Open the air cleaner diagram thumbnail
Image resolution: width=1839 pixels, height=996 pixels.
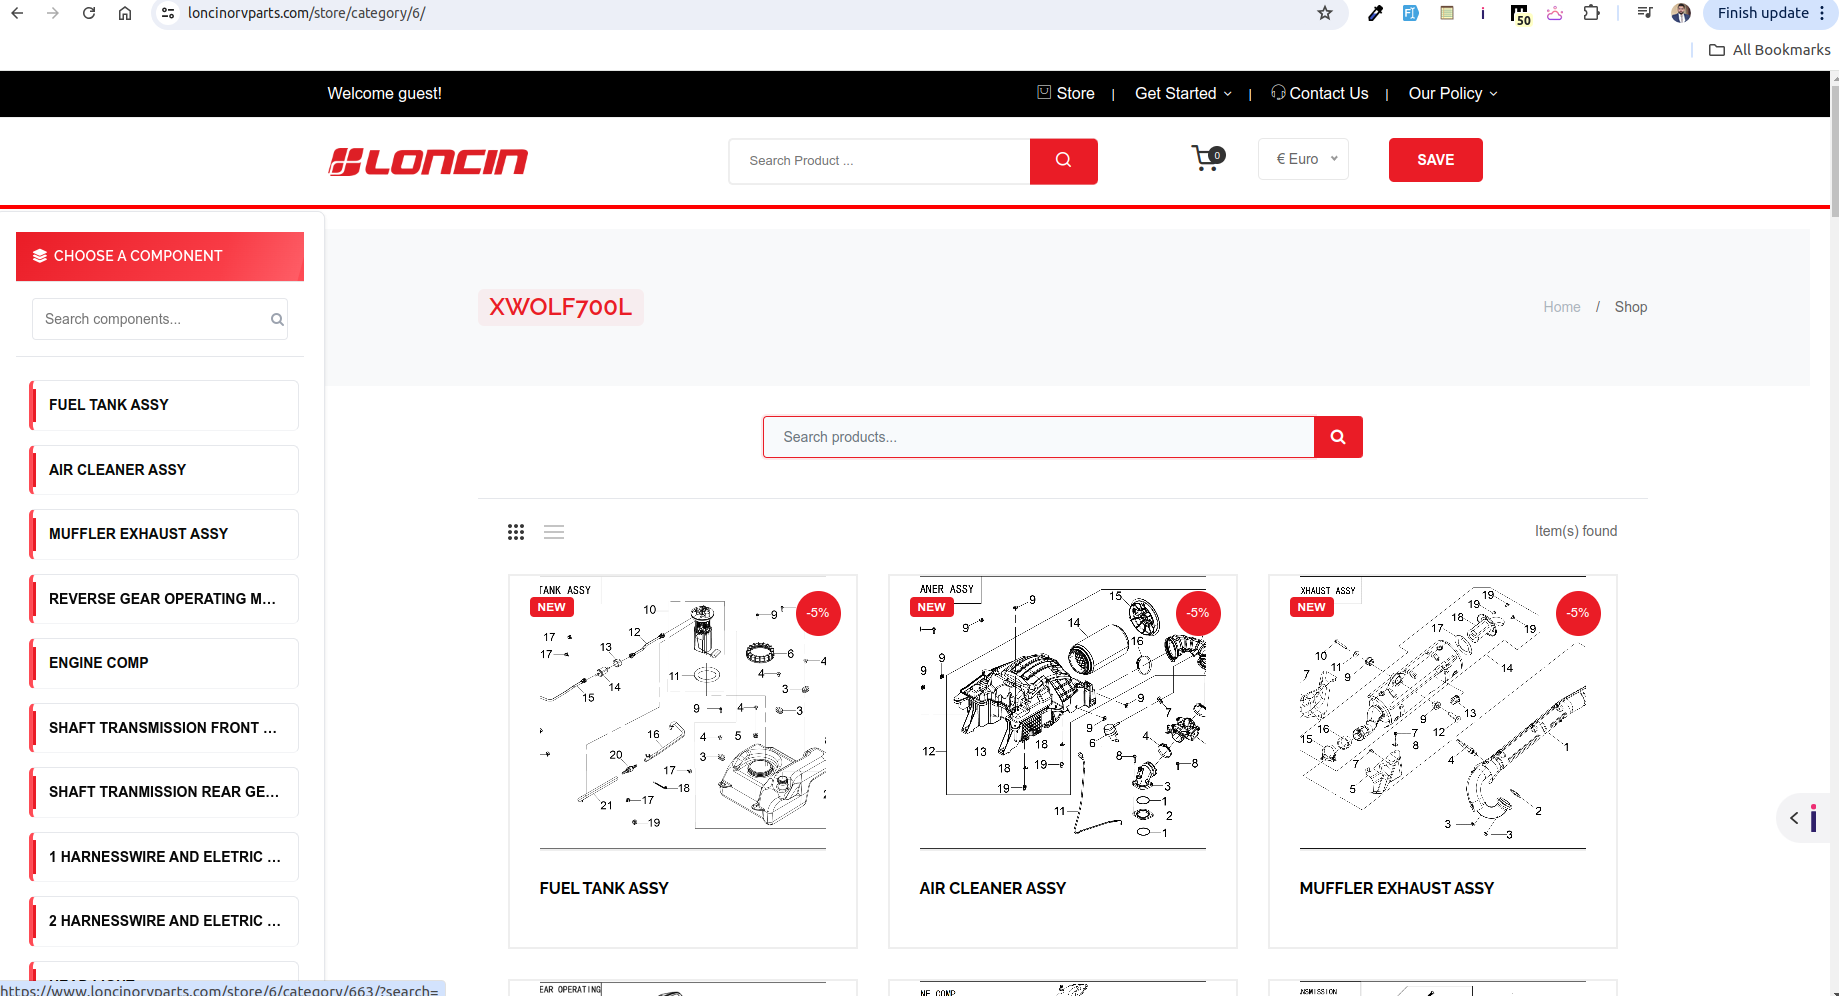point(1063,712)
